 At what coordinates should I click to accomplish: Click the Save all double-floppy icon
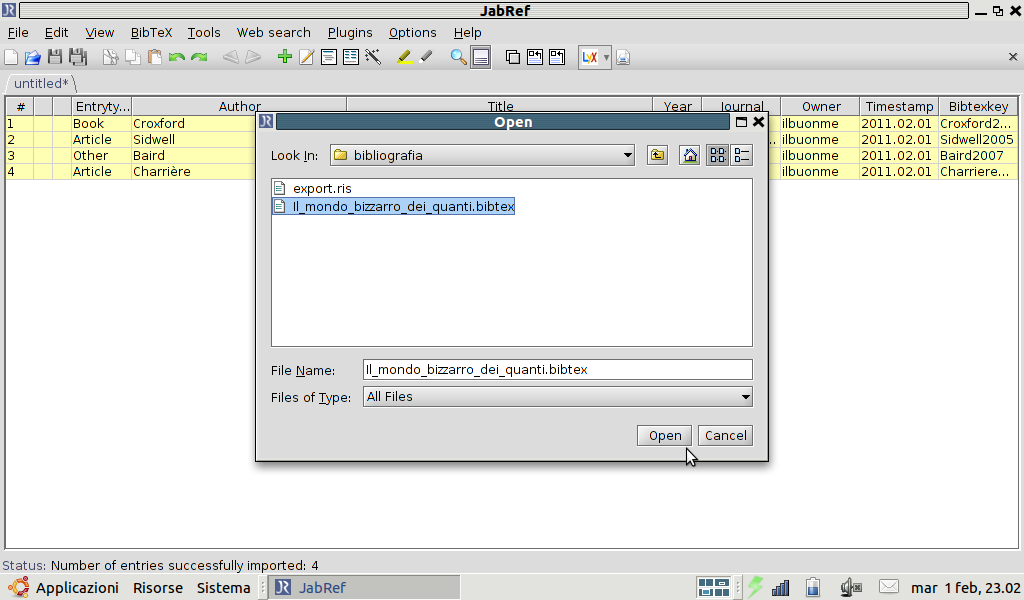[78, 57]
